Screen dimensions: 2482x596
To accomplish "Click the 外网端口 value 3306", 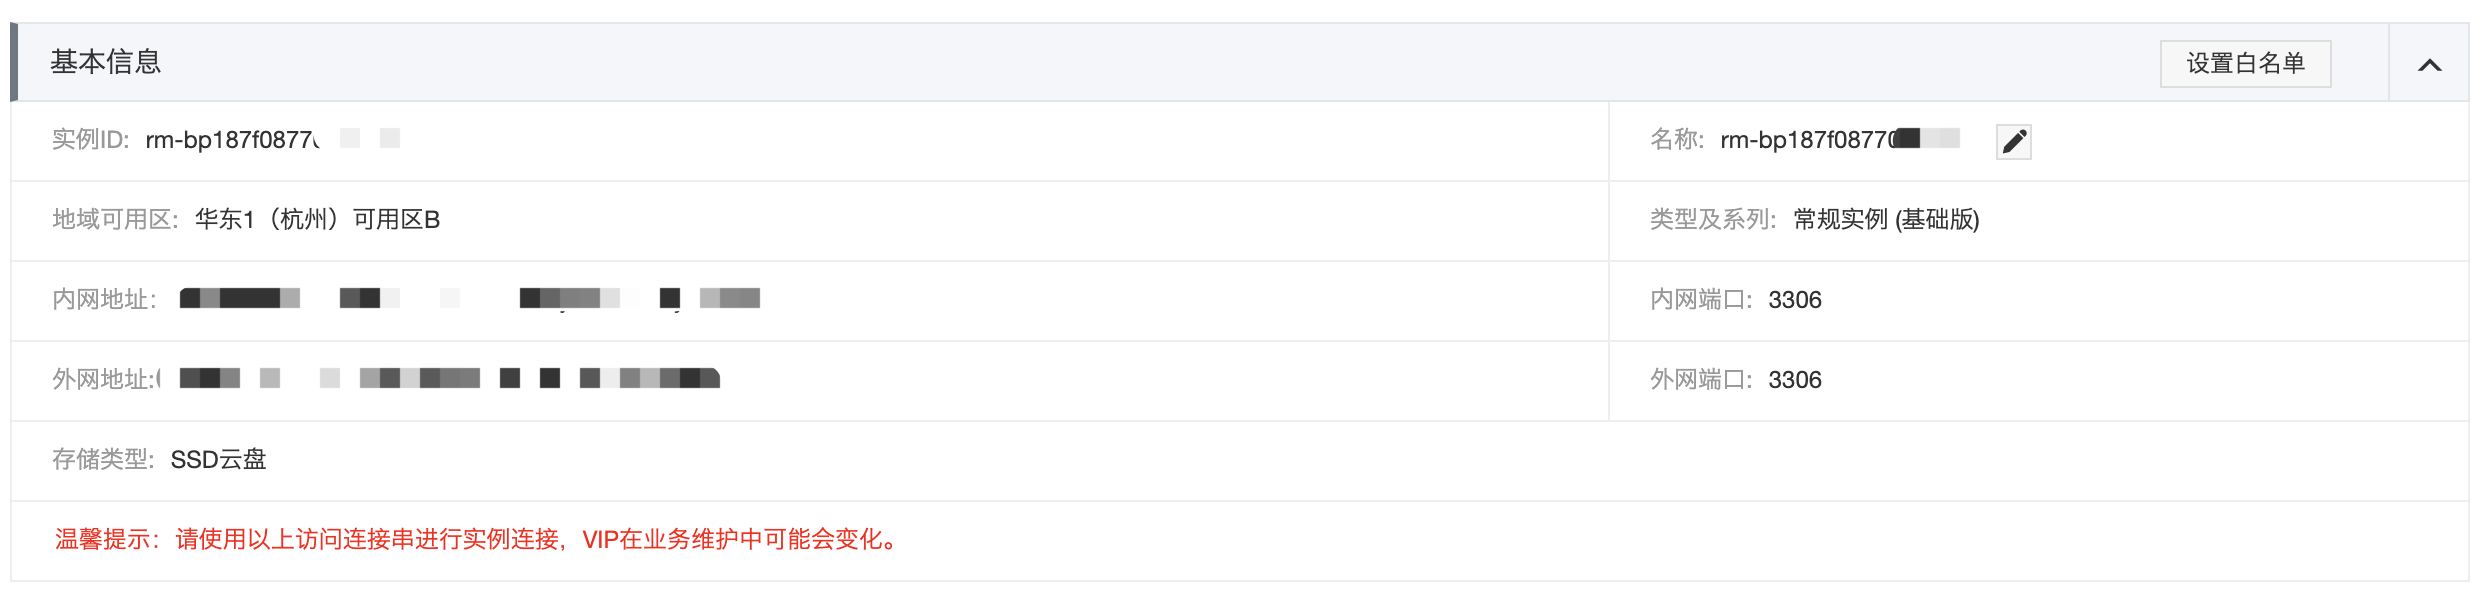I will 1795,380.
